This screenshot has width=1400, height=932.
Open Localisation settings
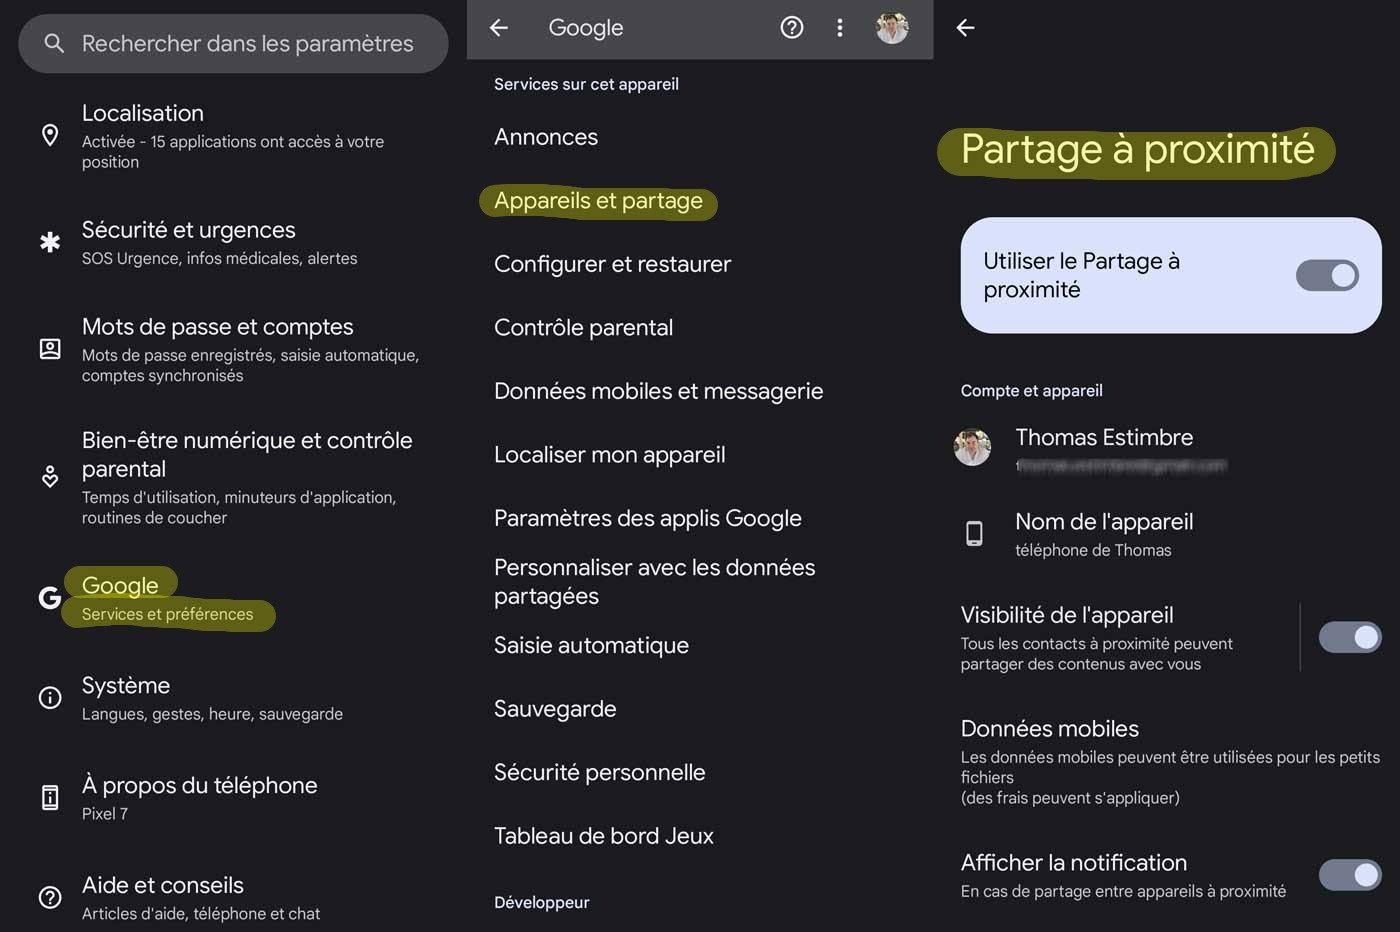(x=233, y=135)
